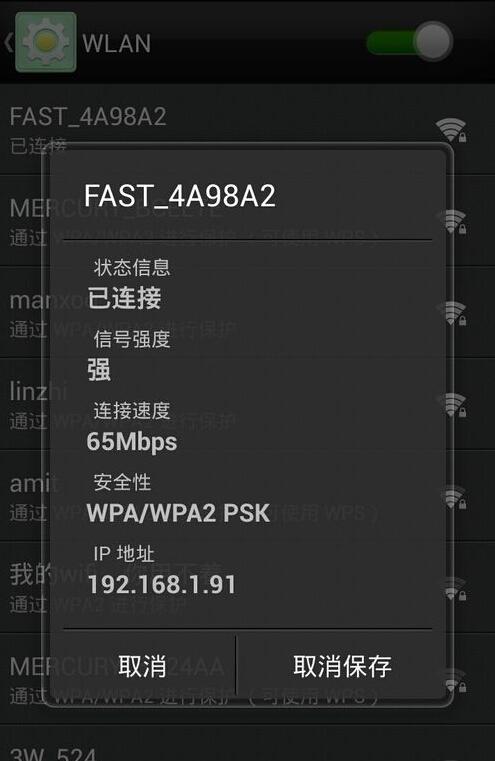Tap the WPA/WPA2 PSK security value

point(178,513)
